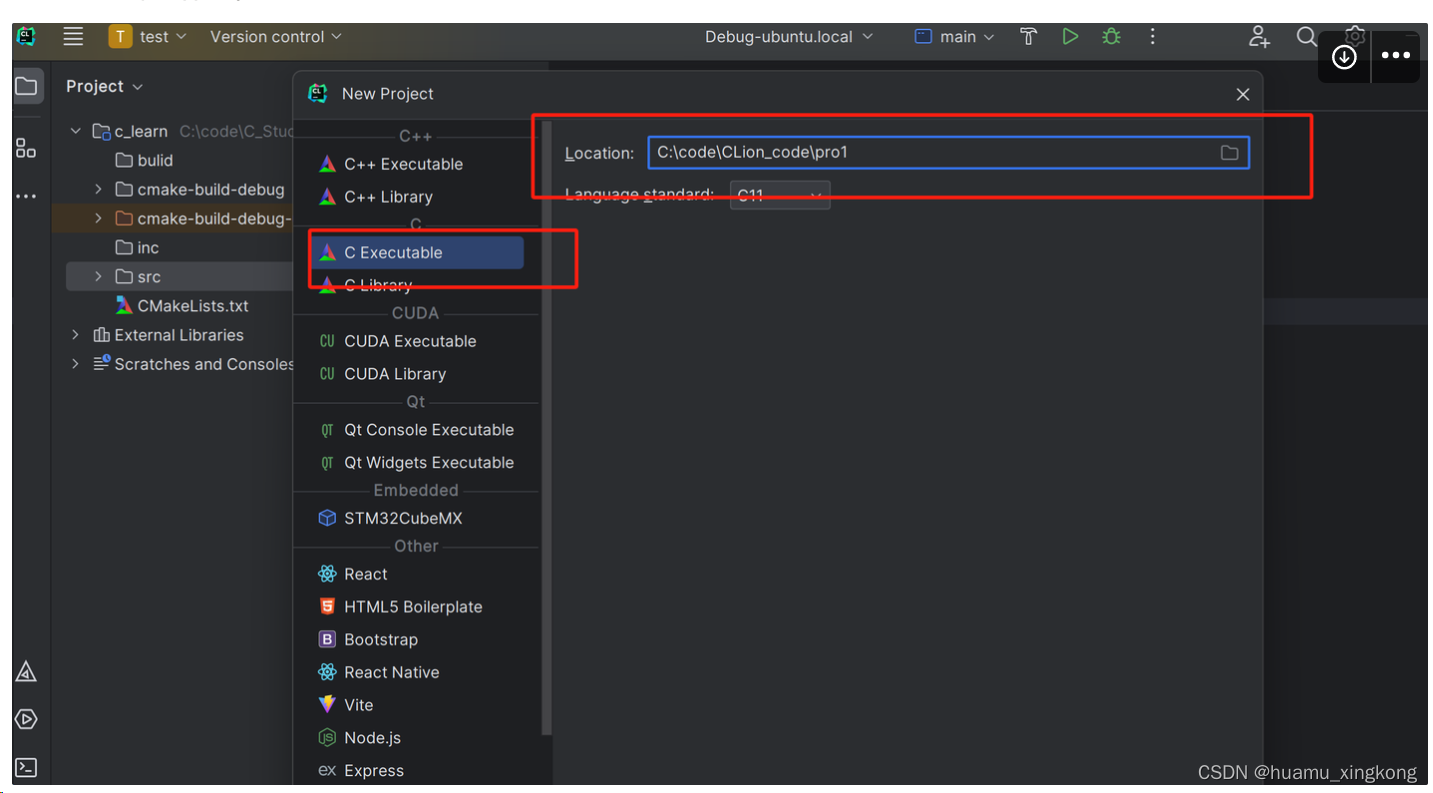
Task: Open Language standard C11 dropdown
Action: (780, 195)
